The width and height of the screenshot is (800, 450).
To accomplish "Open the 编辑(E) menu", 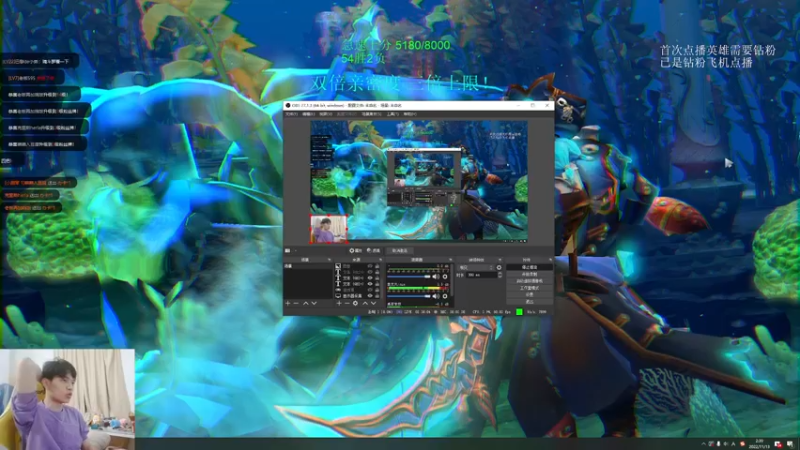I will [308, 114].
